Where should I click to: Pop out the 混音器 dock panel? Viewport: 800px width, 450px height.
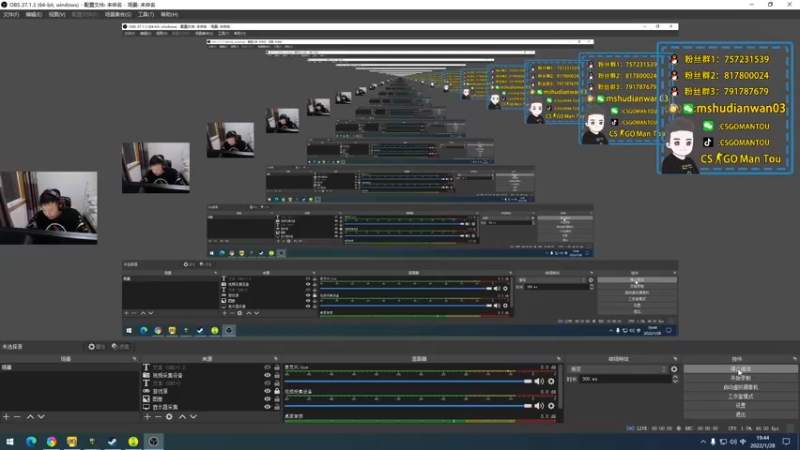pos(559,359)
